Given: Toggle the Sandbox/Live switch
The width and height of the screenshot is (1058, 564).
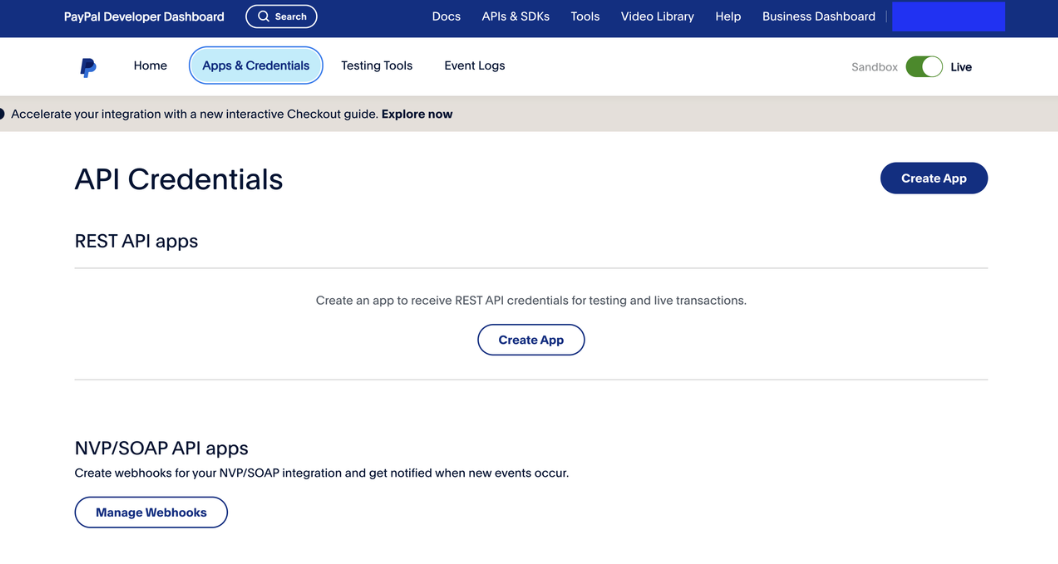Looking at the screenshot, I should 924,67.
